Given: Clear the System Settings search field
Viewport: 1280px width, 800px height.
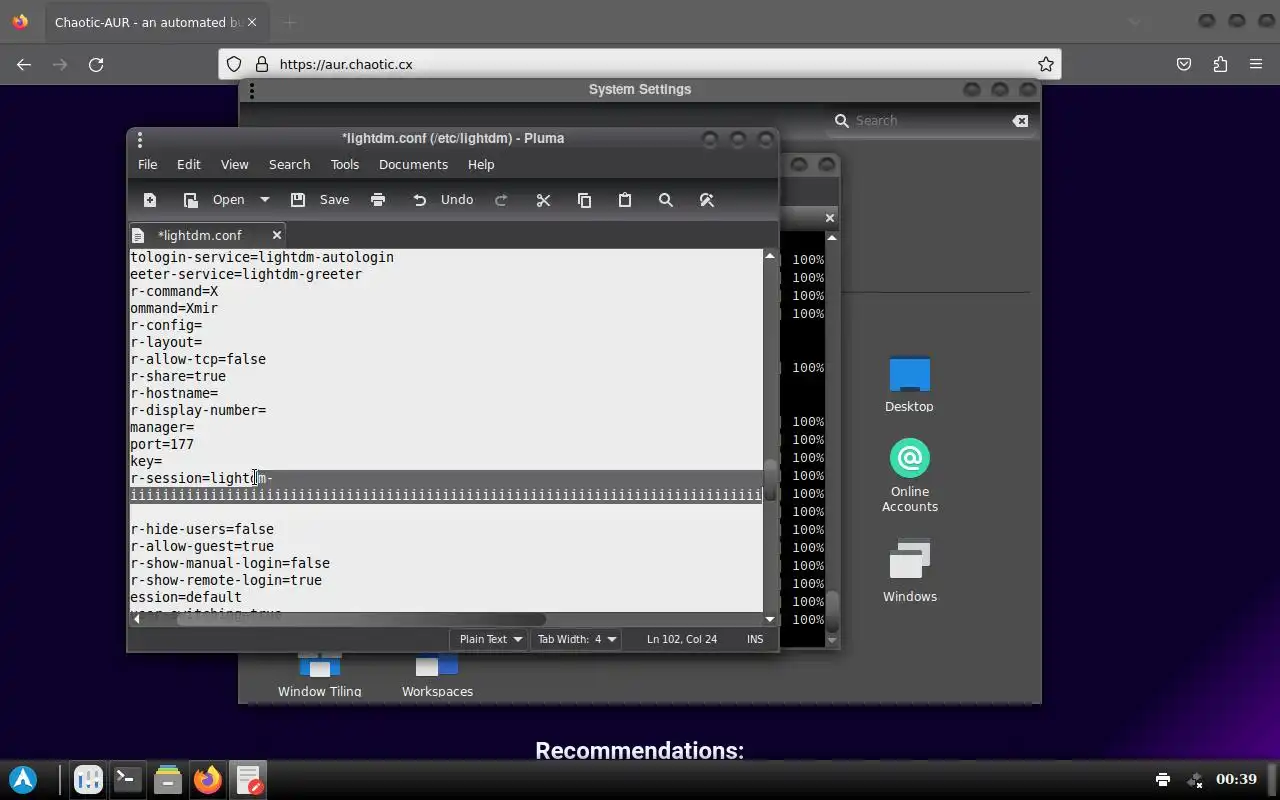Looking at the screenshot, I should point(1020,121).
